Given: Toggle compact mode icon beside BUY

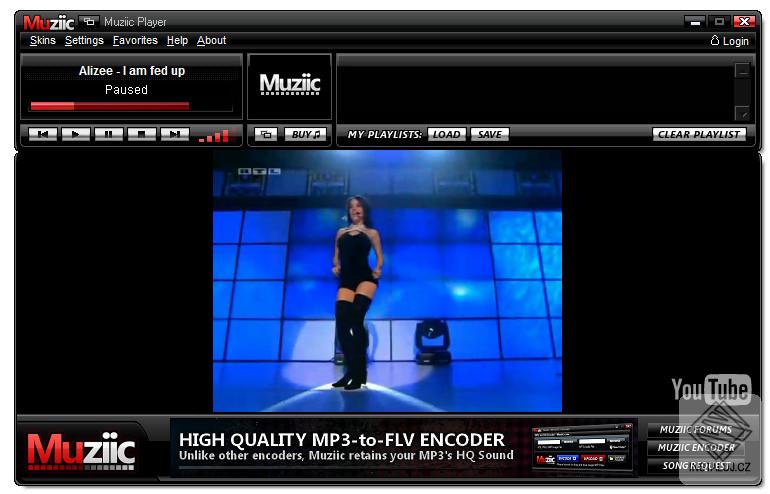Looking at the screenshot, I should coord(266,134).
